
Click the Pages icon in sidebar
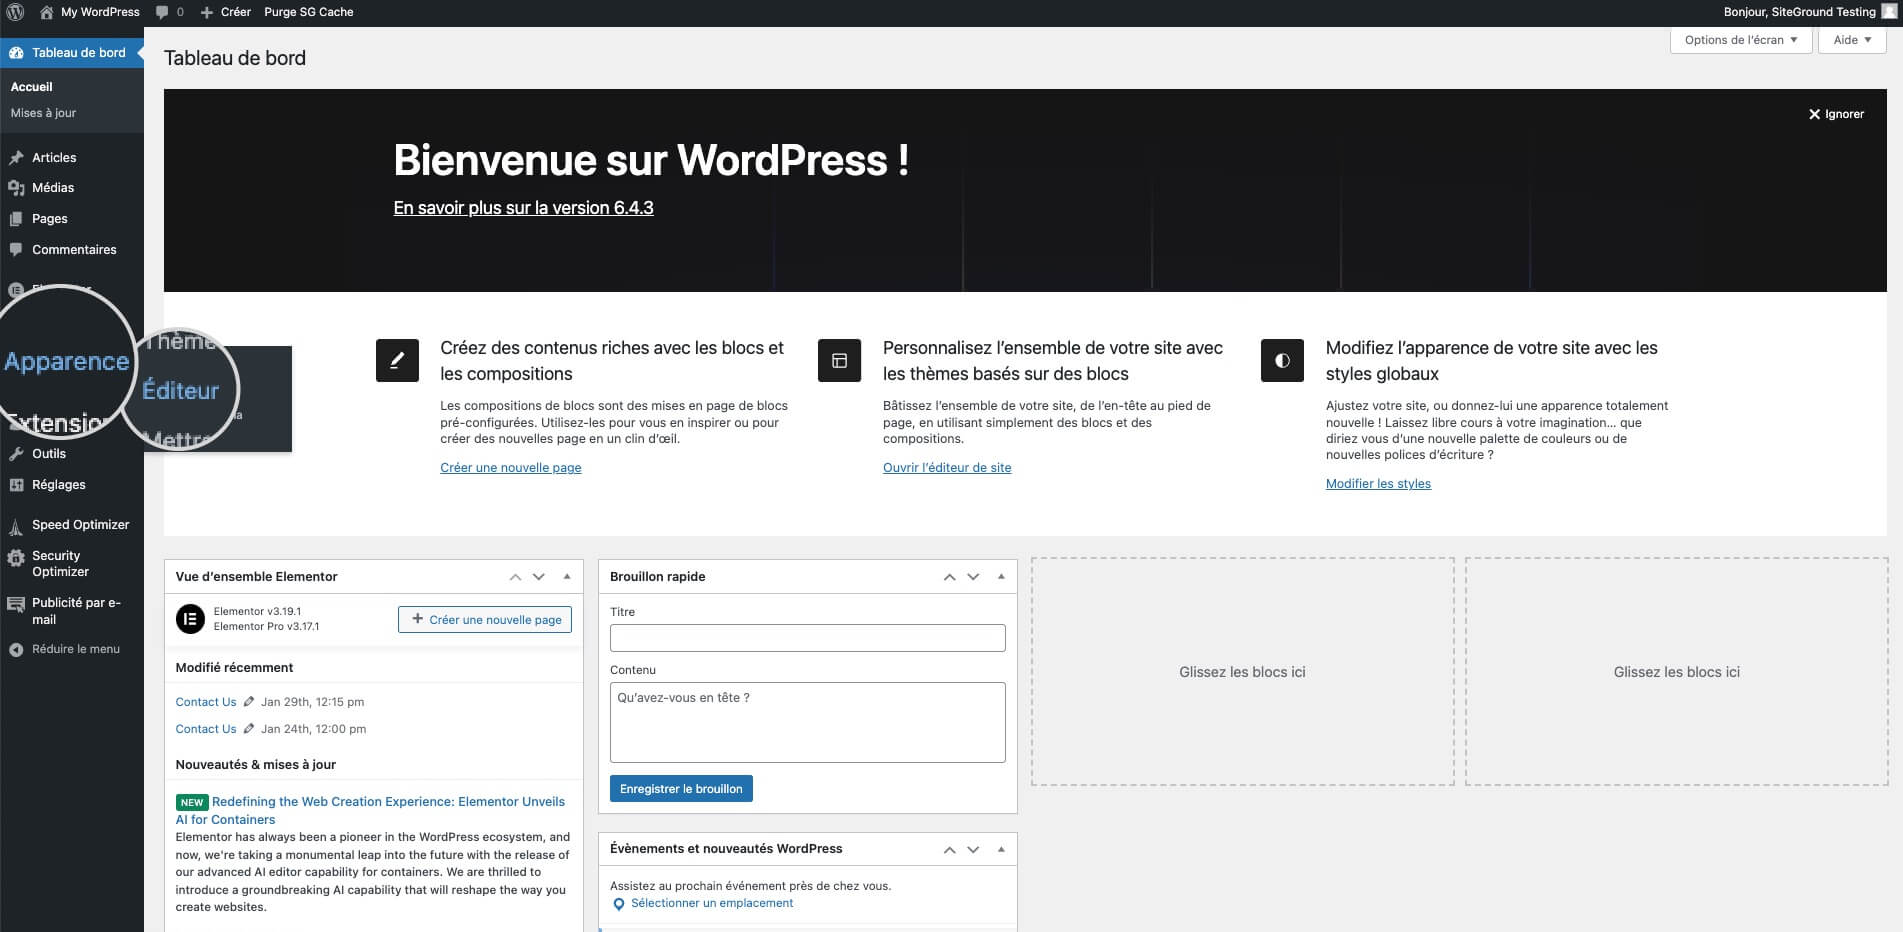pyautogui.click(x=16, y=219)
